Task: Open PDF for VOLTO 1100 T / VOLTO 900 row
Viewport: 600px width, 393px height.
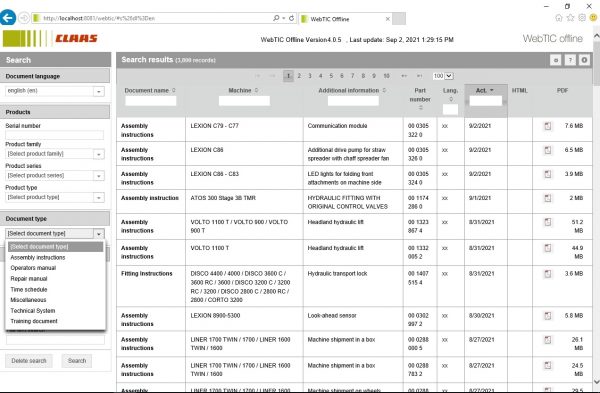Action: (x=548, y=222)
